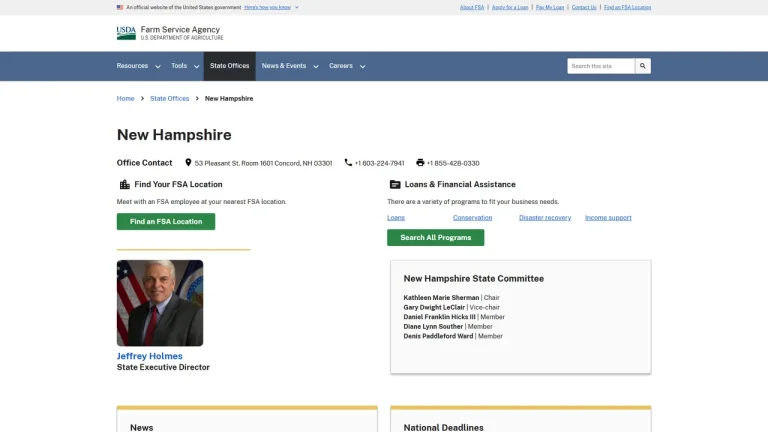
Task: Open the Resources menu
Action: [x=132, y=66]
